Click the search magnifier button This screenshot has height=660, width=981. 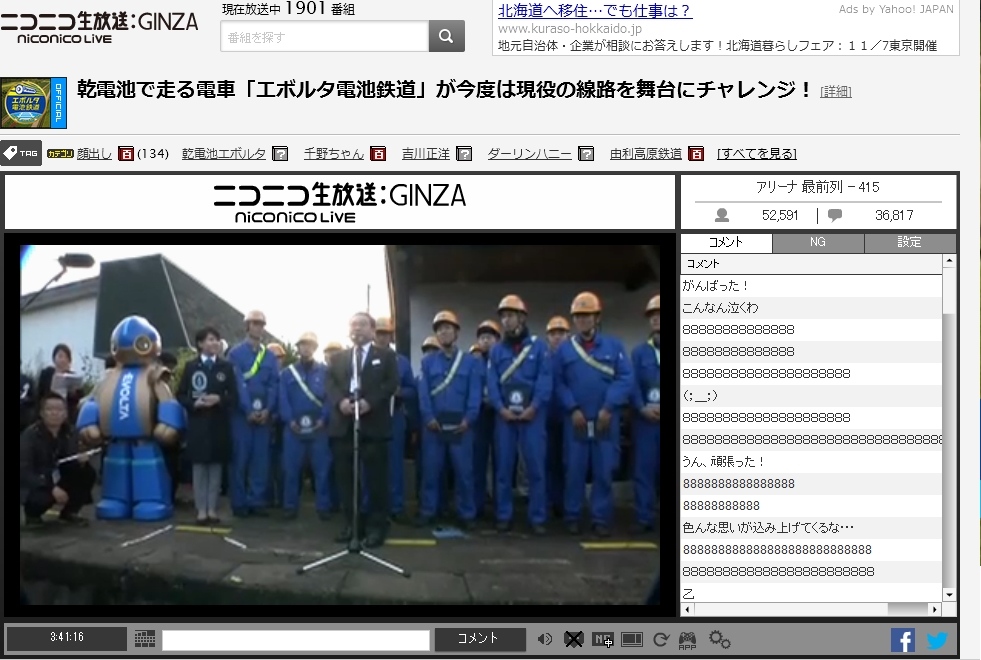[x=446, y=36]
